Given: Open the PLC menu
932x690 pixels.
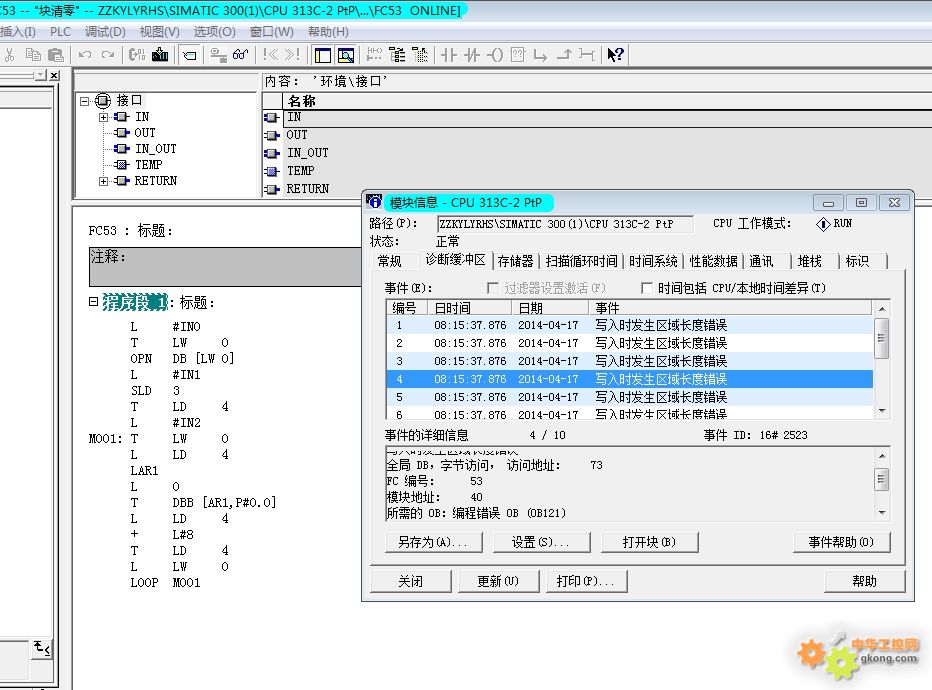Looking at the screenshot, I should point(61,31).
